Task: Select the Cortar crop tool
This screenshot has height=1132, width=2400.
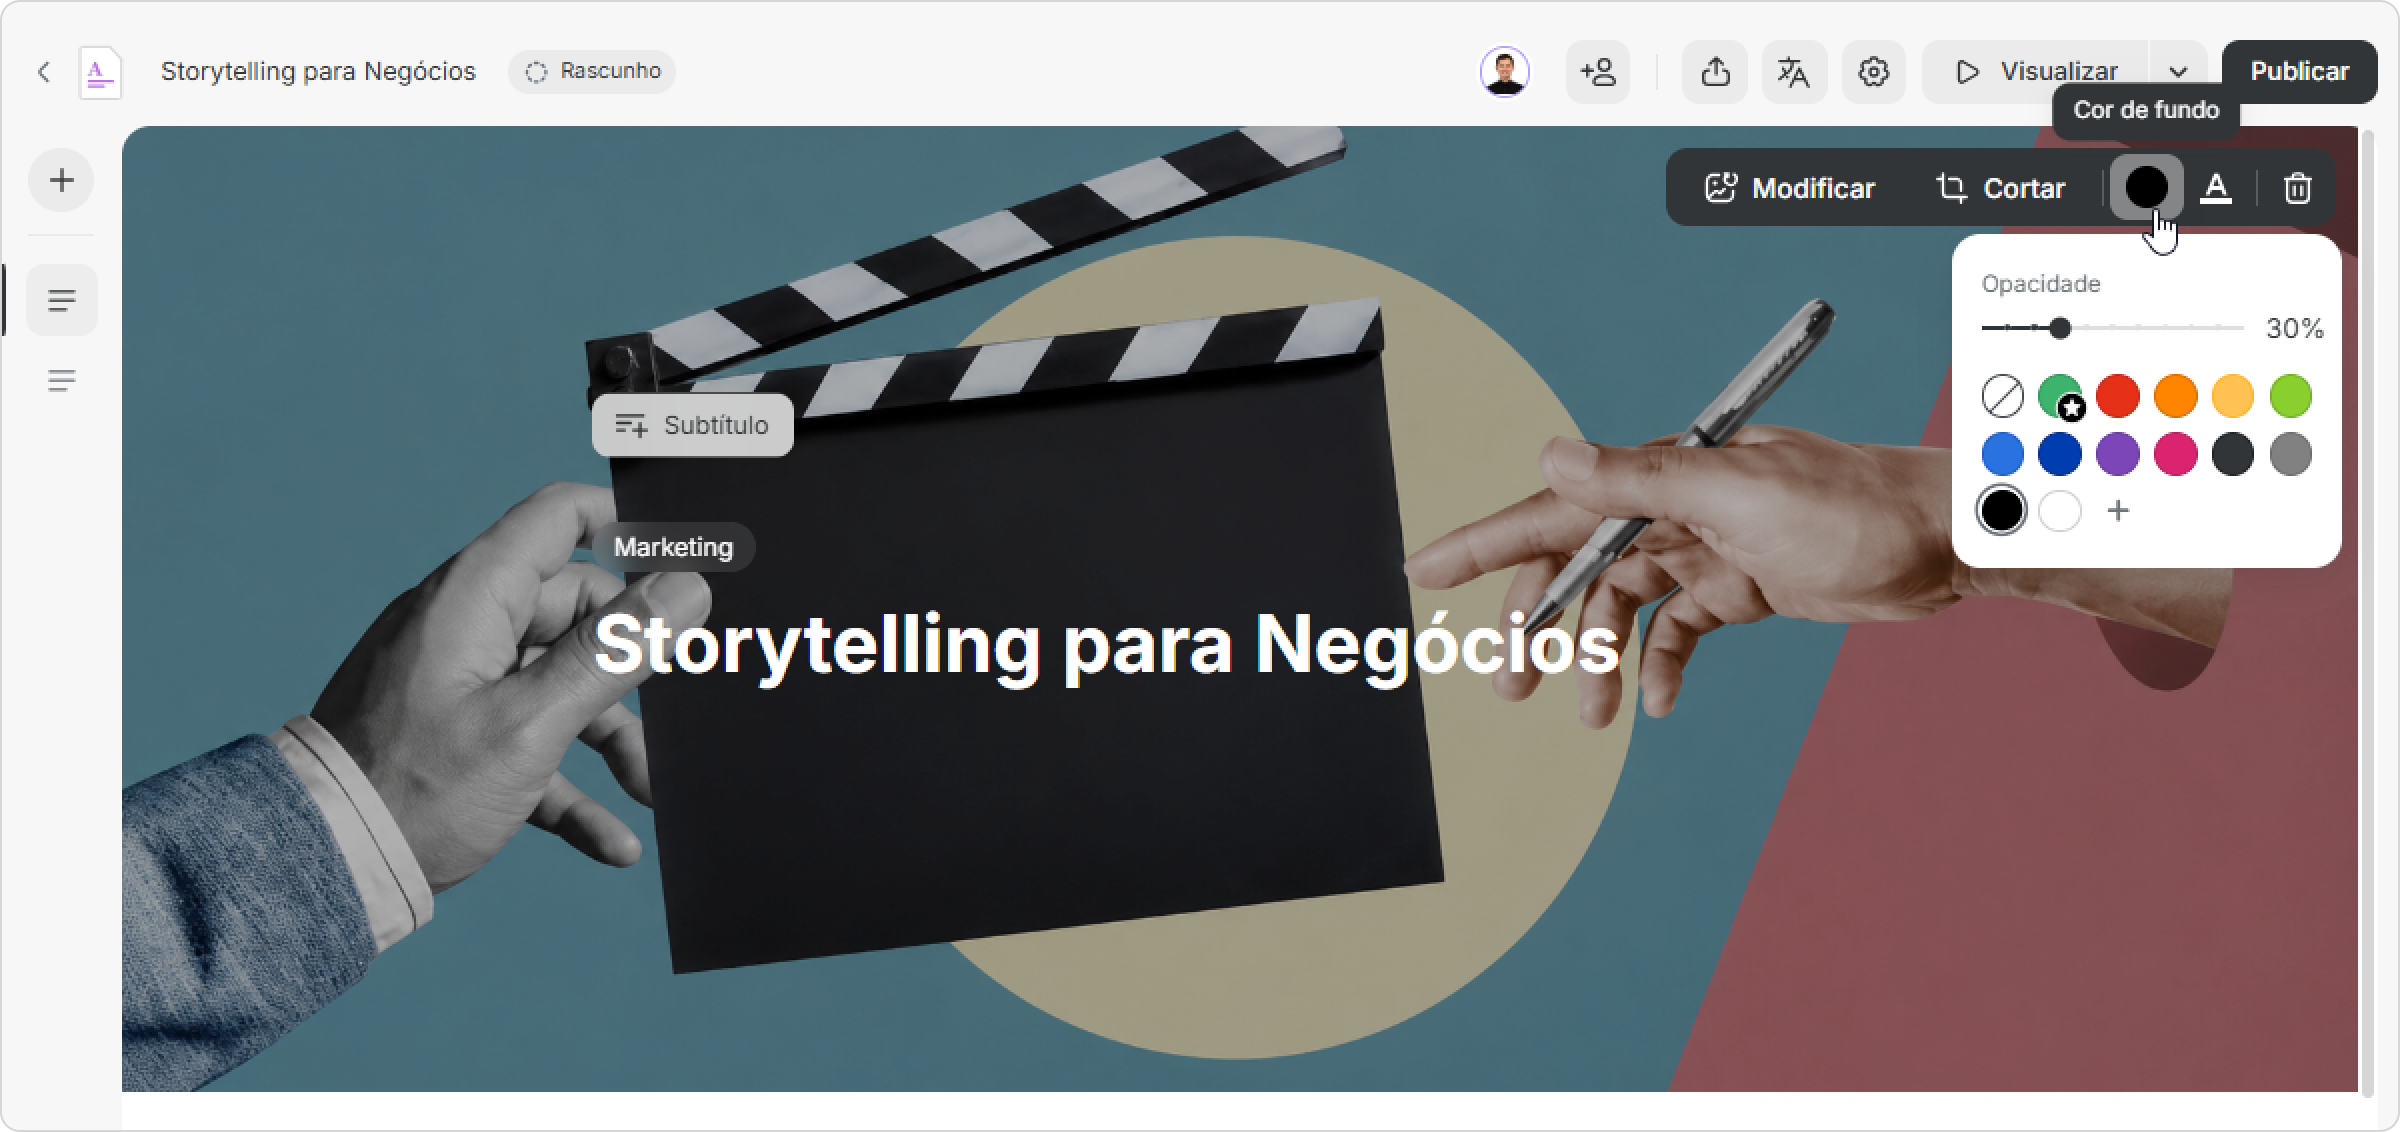Action: click(2000, 188)
